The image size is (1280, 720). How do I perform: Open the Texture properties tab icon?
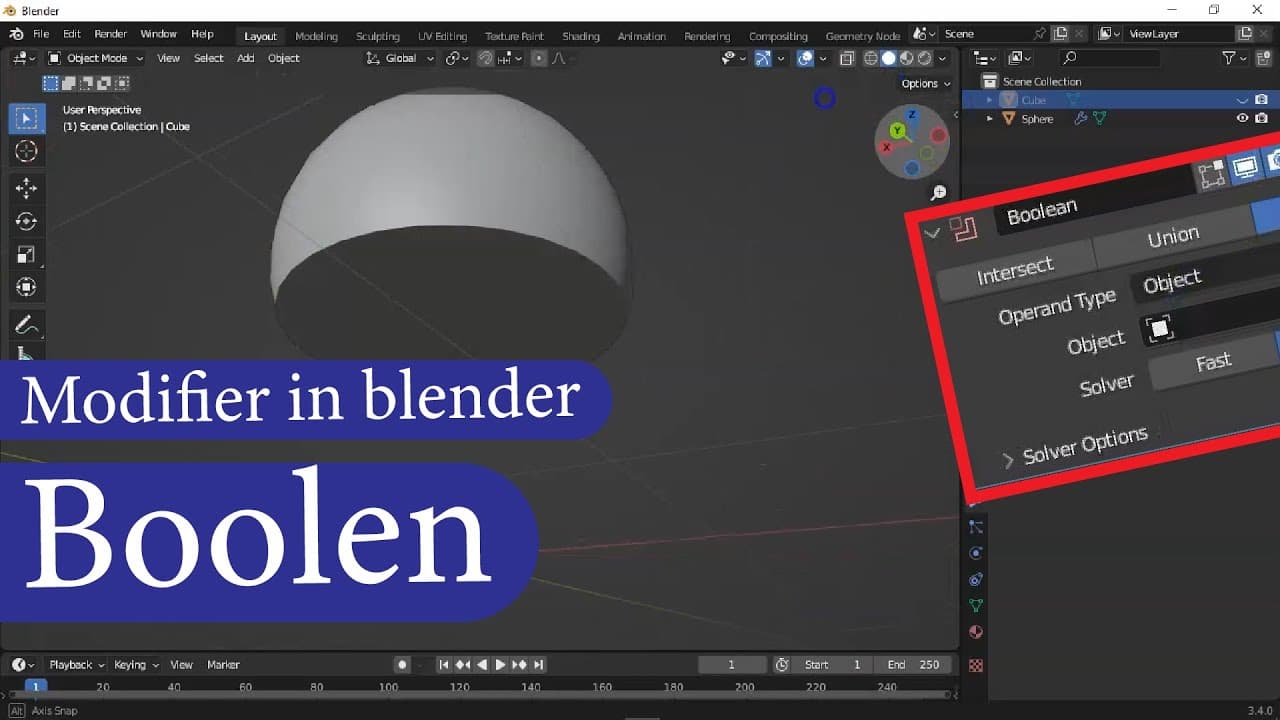point(976,665)
